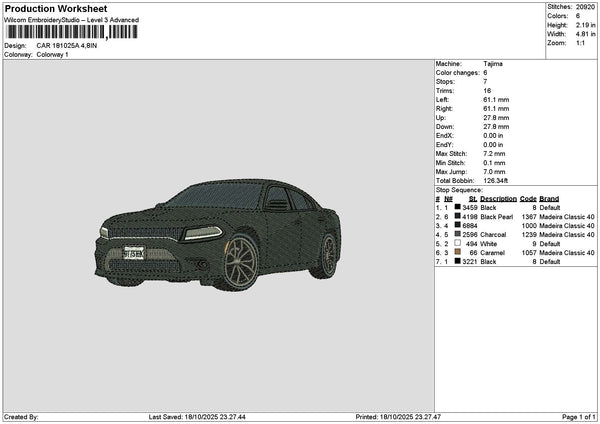The width and height of the screenshot is (600, 424).
Task: Click the embroidered car design preview
Action: pos(218,235)
